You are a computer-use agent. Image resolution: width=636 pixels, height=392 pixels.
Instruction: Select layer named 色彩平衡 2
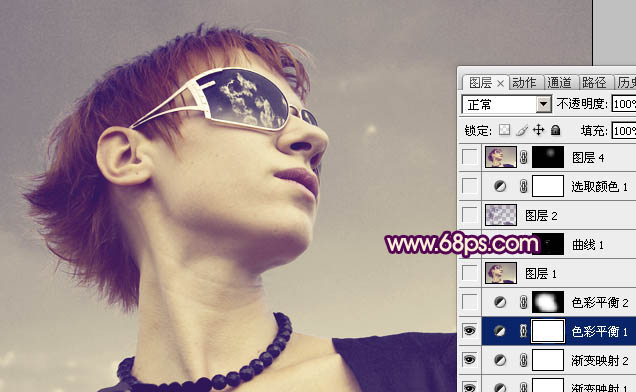click(x=599, y=302)
